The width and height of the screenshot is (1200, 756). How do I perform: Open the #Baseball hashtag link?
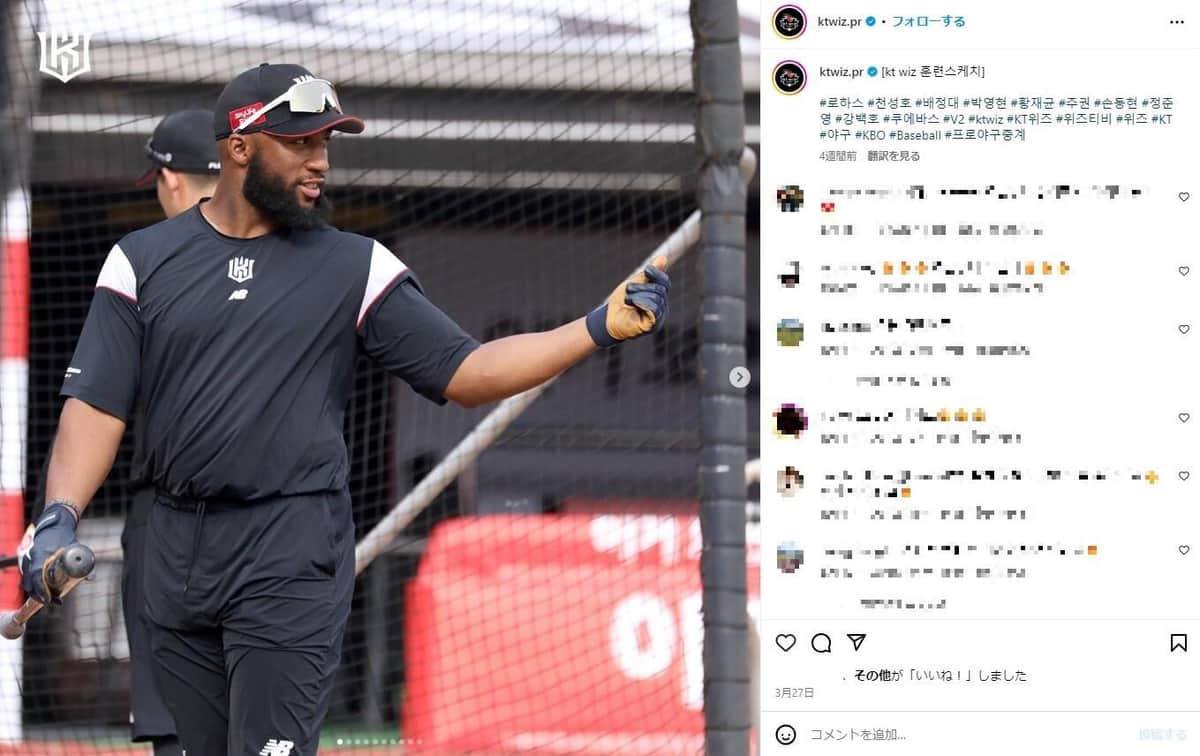[914, 134]
